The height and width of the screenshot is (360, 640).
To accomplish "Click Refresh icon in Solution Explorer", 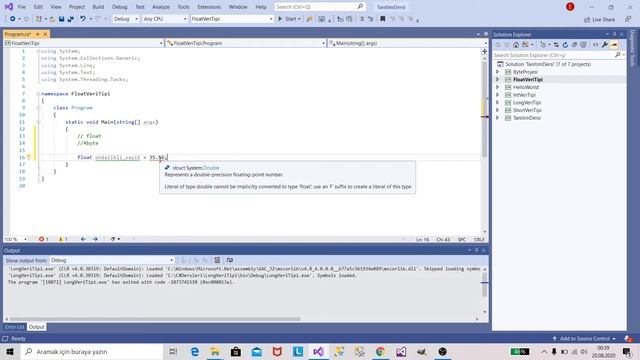I will click(x=565, y=45).
